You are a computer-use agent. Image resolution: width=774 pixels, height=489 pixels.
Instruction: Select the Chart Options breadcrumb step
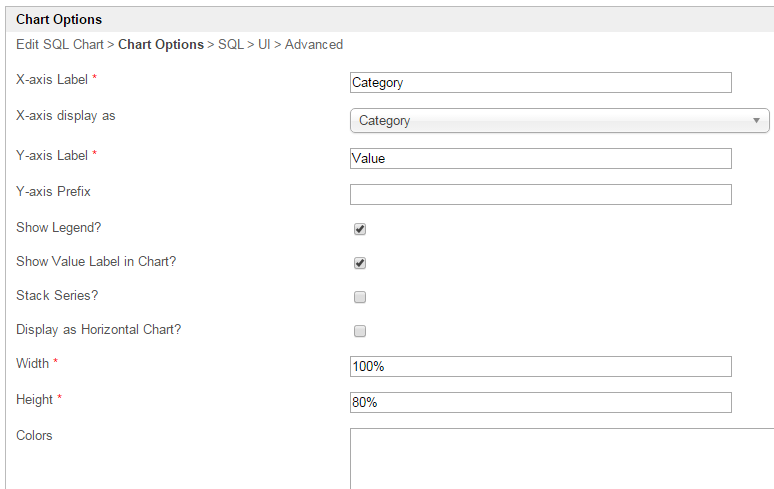160,45
